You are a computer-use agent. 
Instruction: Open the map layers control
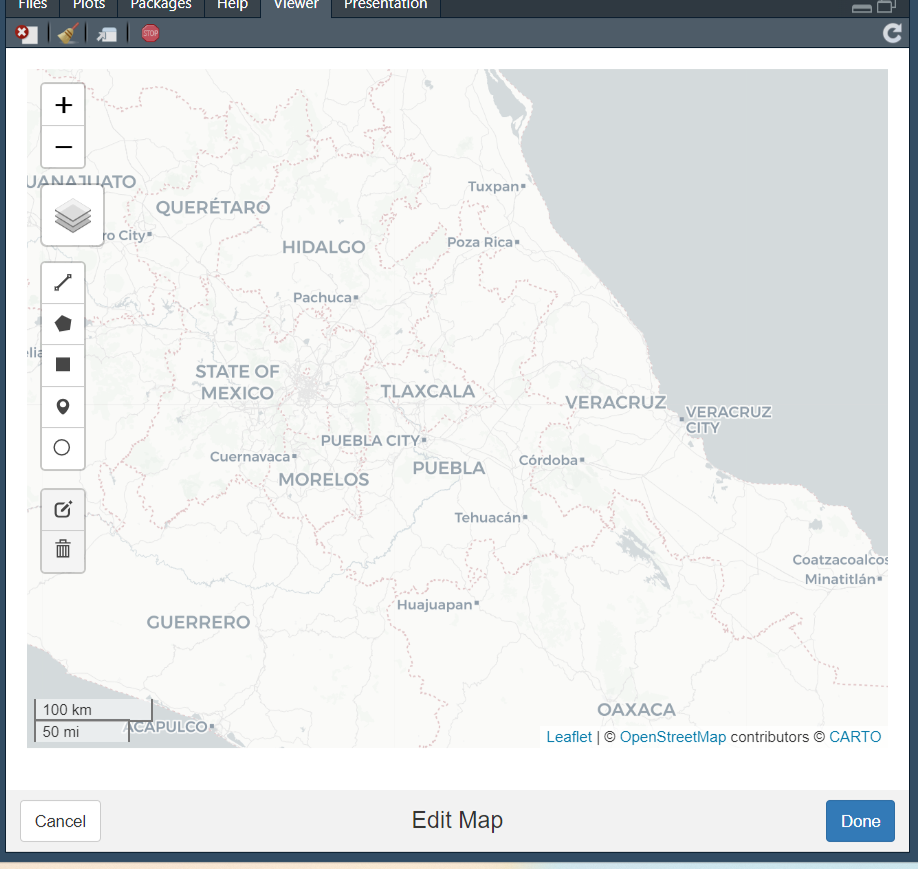pos(72,215)
